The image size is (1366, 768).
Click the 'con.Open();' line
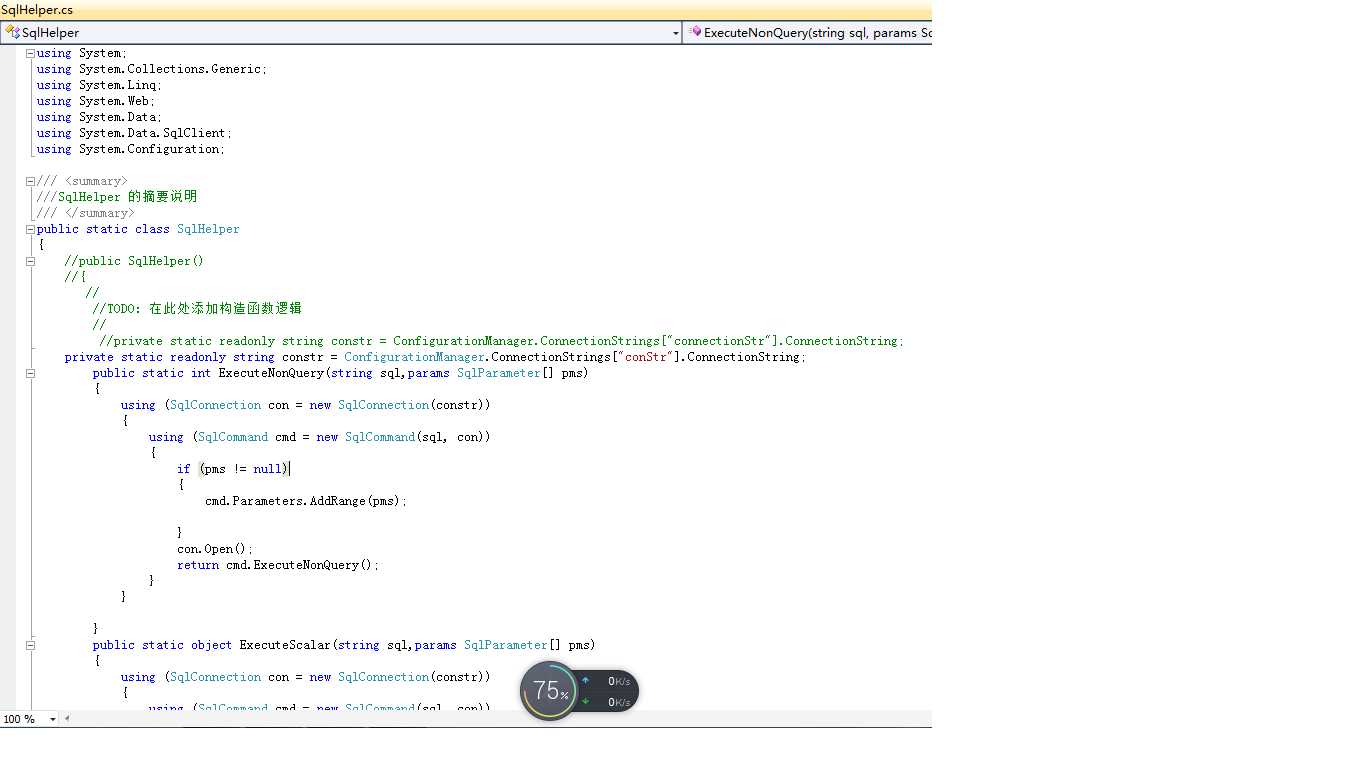(x=215, y=549)
